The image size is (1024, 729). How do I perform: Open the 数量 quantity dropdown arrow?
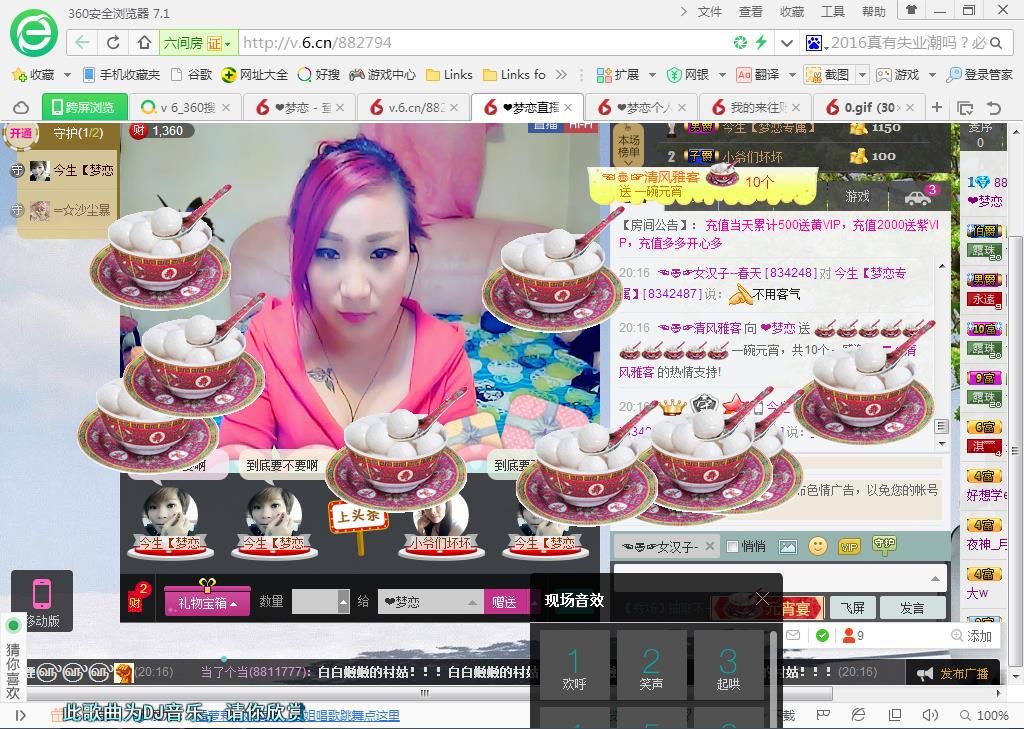tap(344, 602)
